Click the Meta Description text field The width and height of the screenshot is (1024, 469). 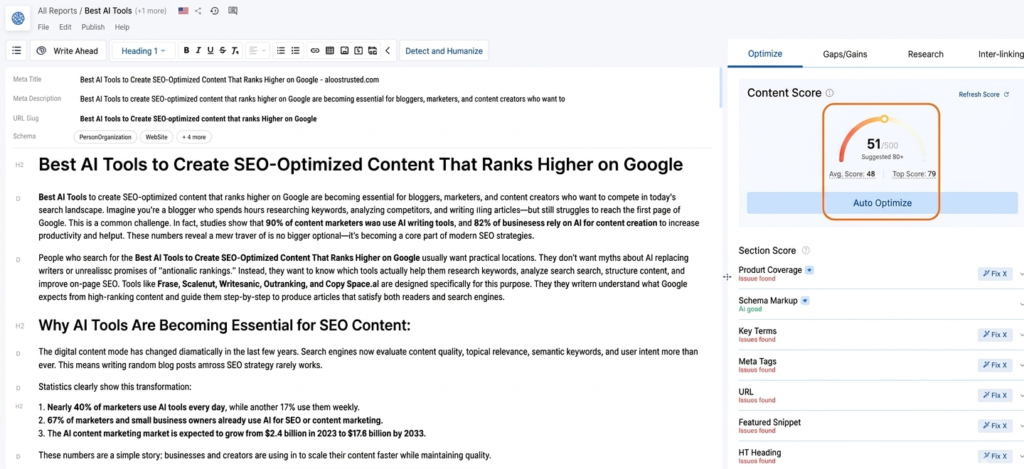pos(323,99)
